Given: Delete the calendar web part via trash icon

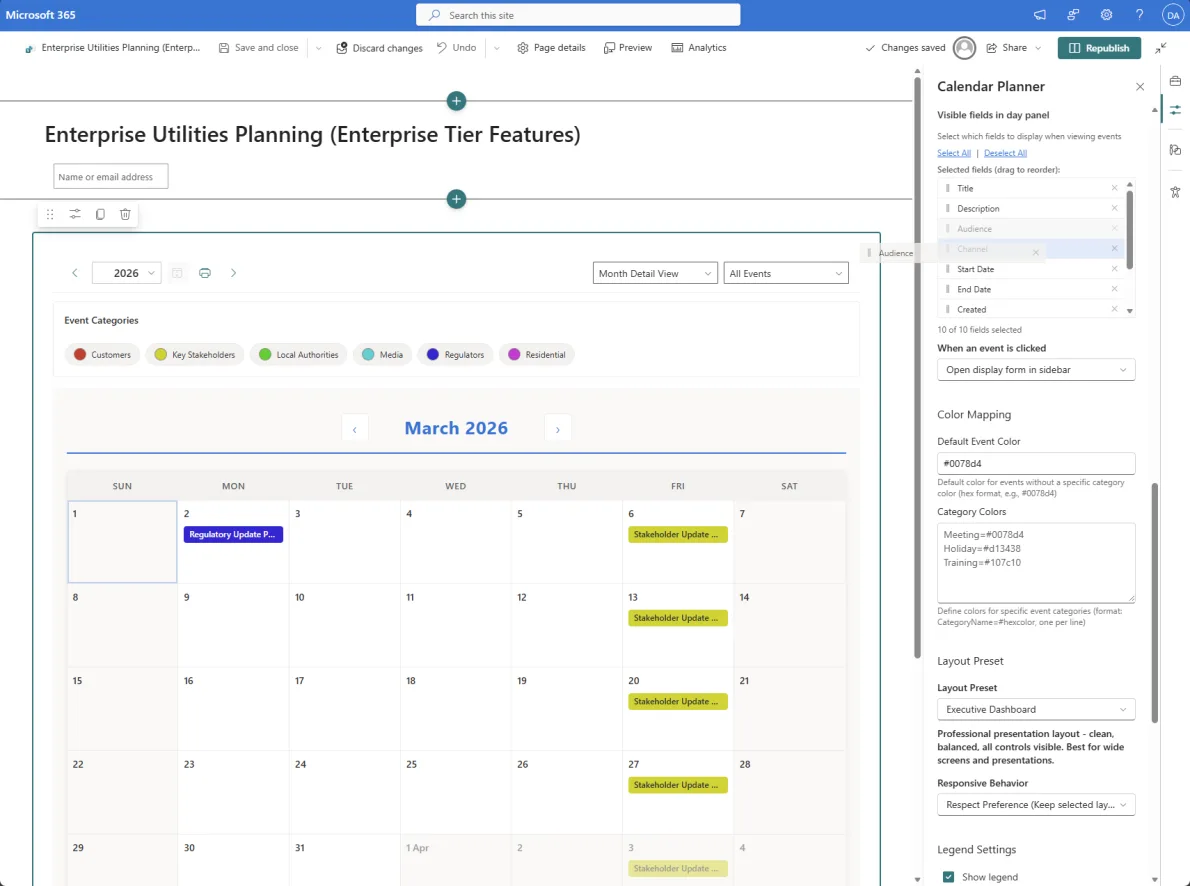Looking at the screenshot, I should tap(124, 214).
